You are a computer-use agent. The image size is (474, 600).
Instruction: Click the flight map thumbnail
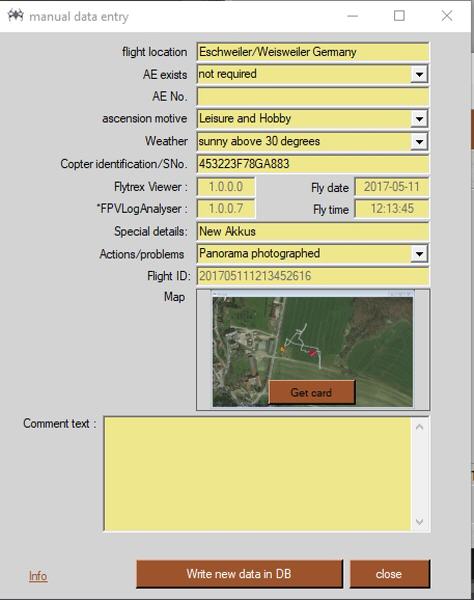(313, 349)
